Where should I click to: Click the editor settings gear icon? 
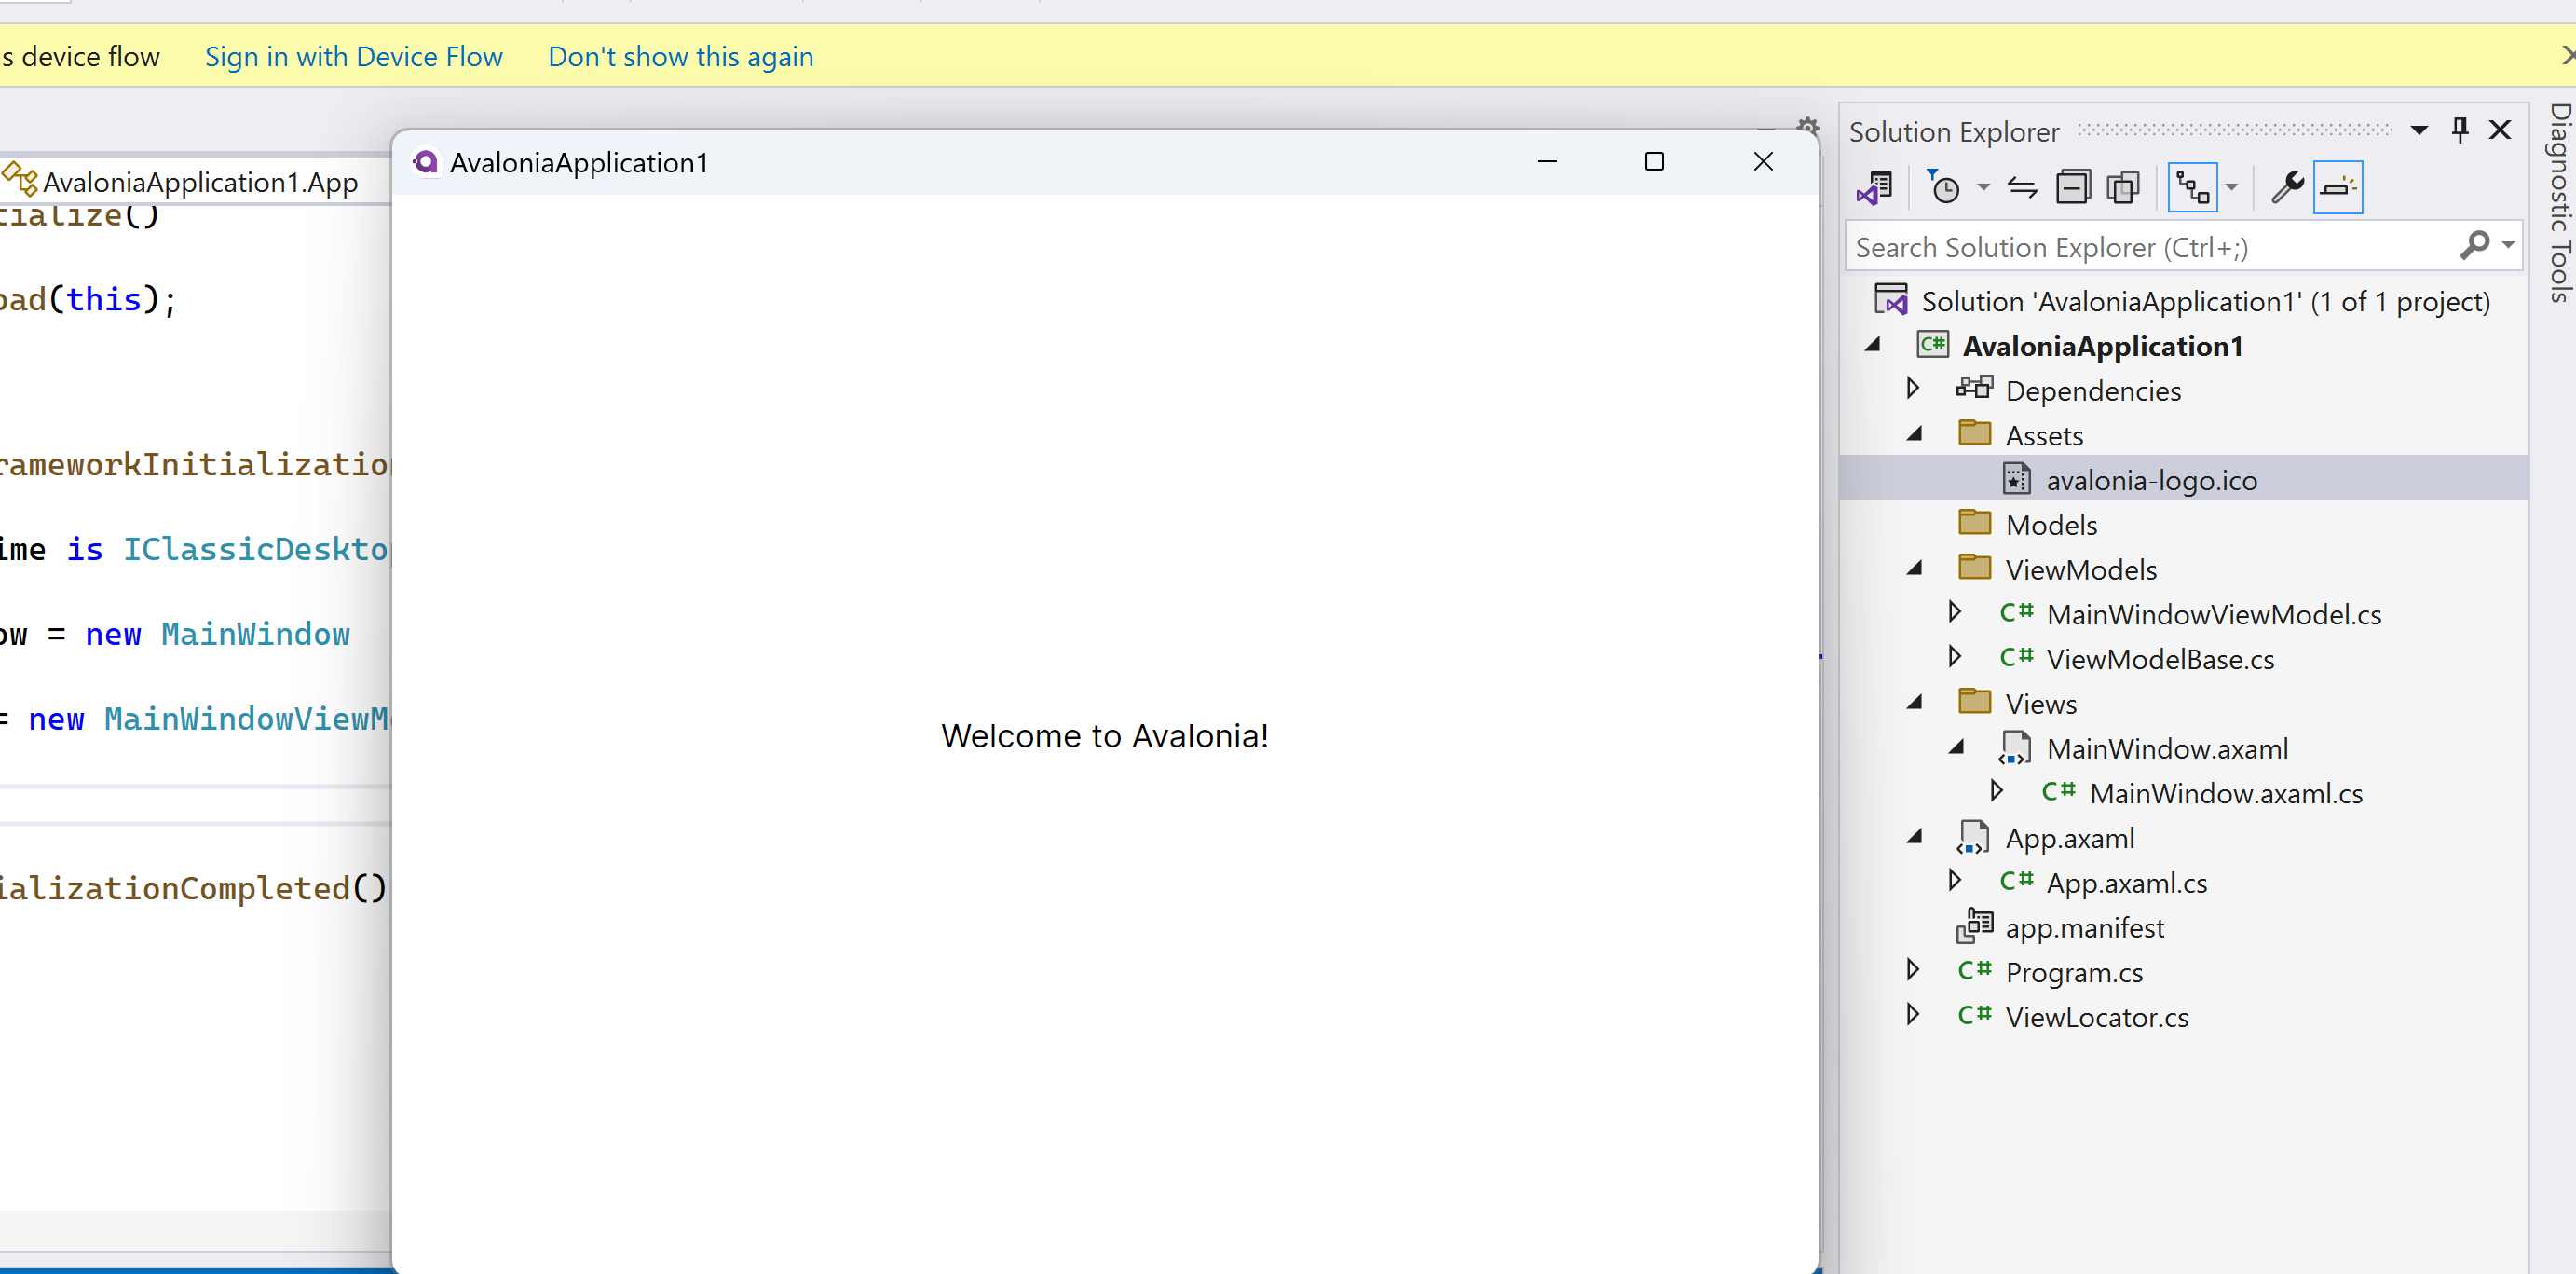(1807, 126)
